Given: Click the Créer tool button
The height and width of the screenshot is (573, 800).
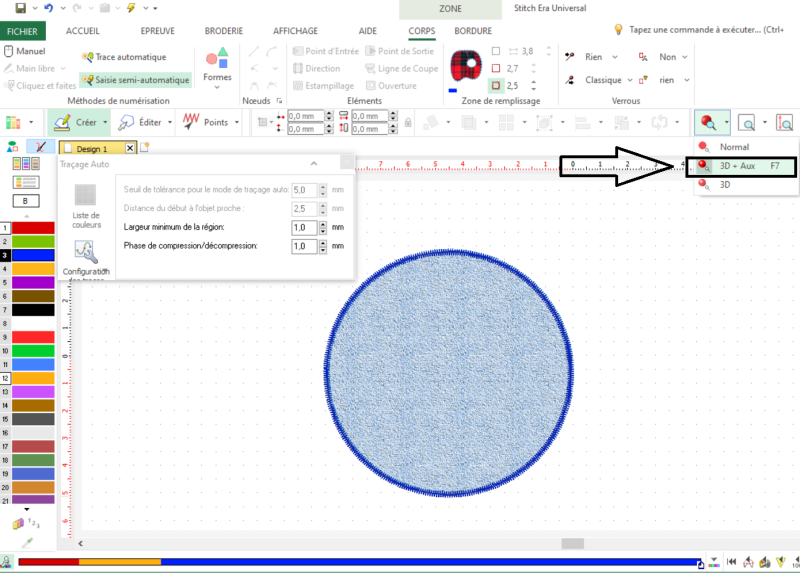Looking at the screenshot, I should tap(75, 122).
